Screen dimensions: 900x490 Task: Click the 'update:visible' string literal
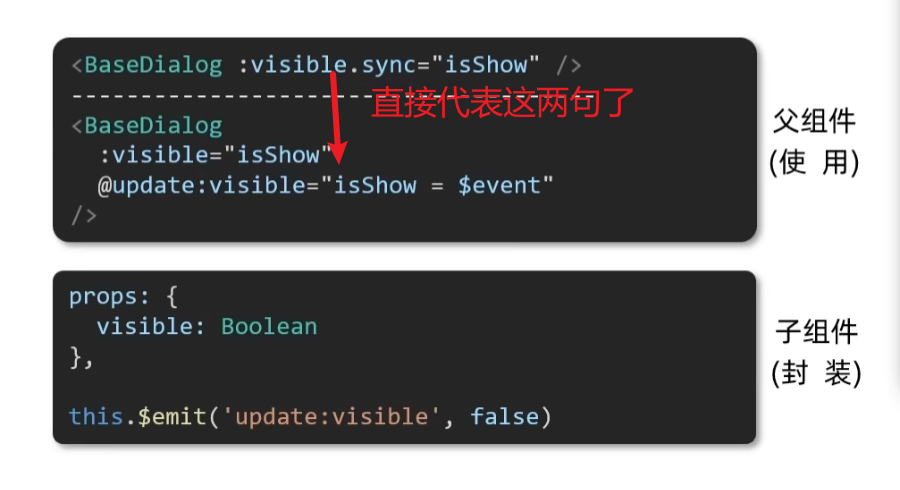click(331, 417)
